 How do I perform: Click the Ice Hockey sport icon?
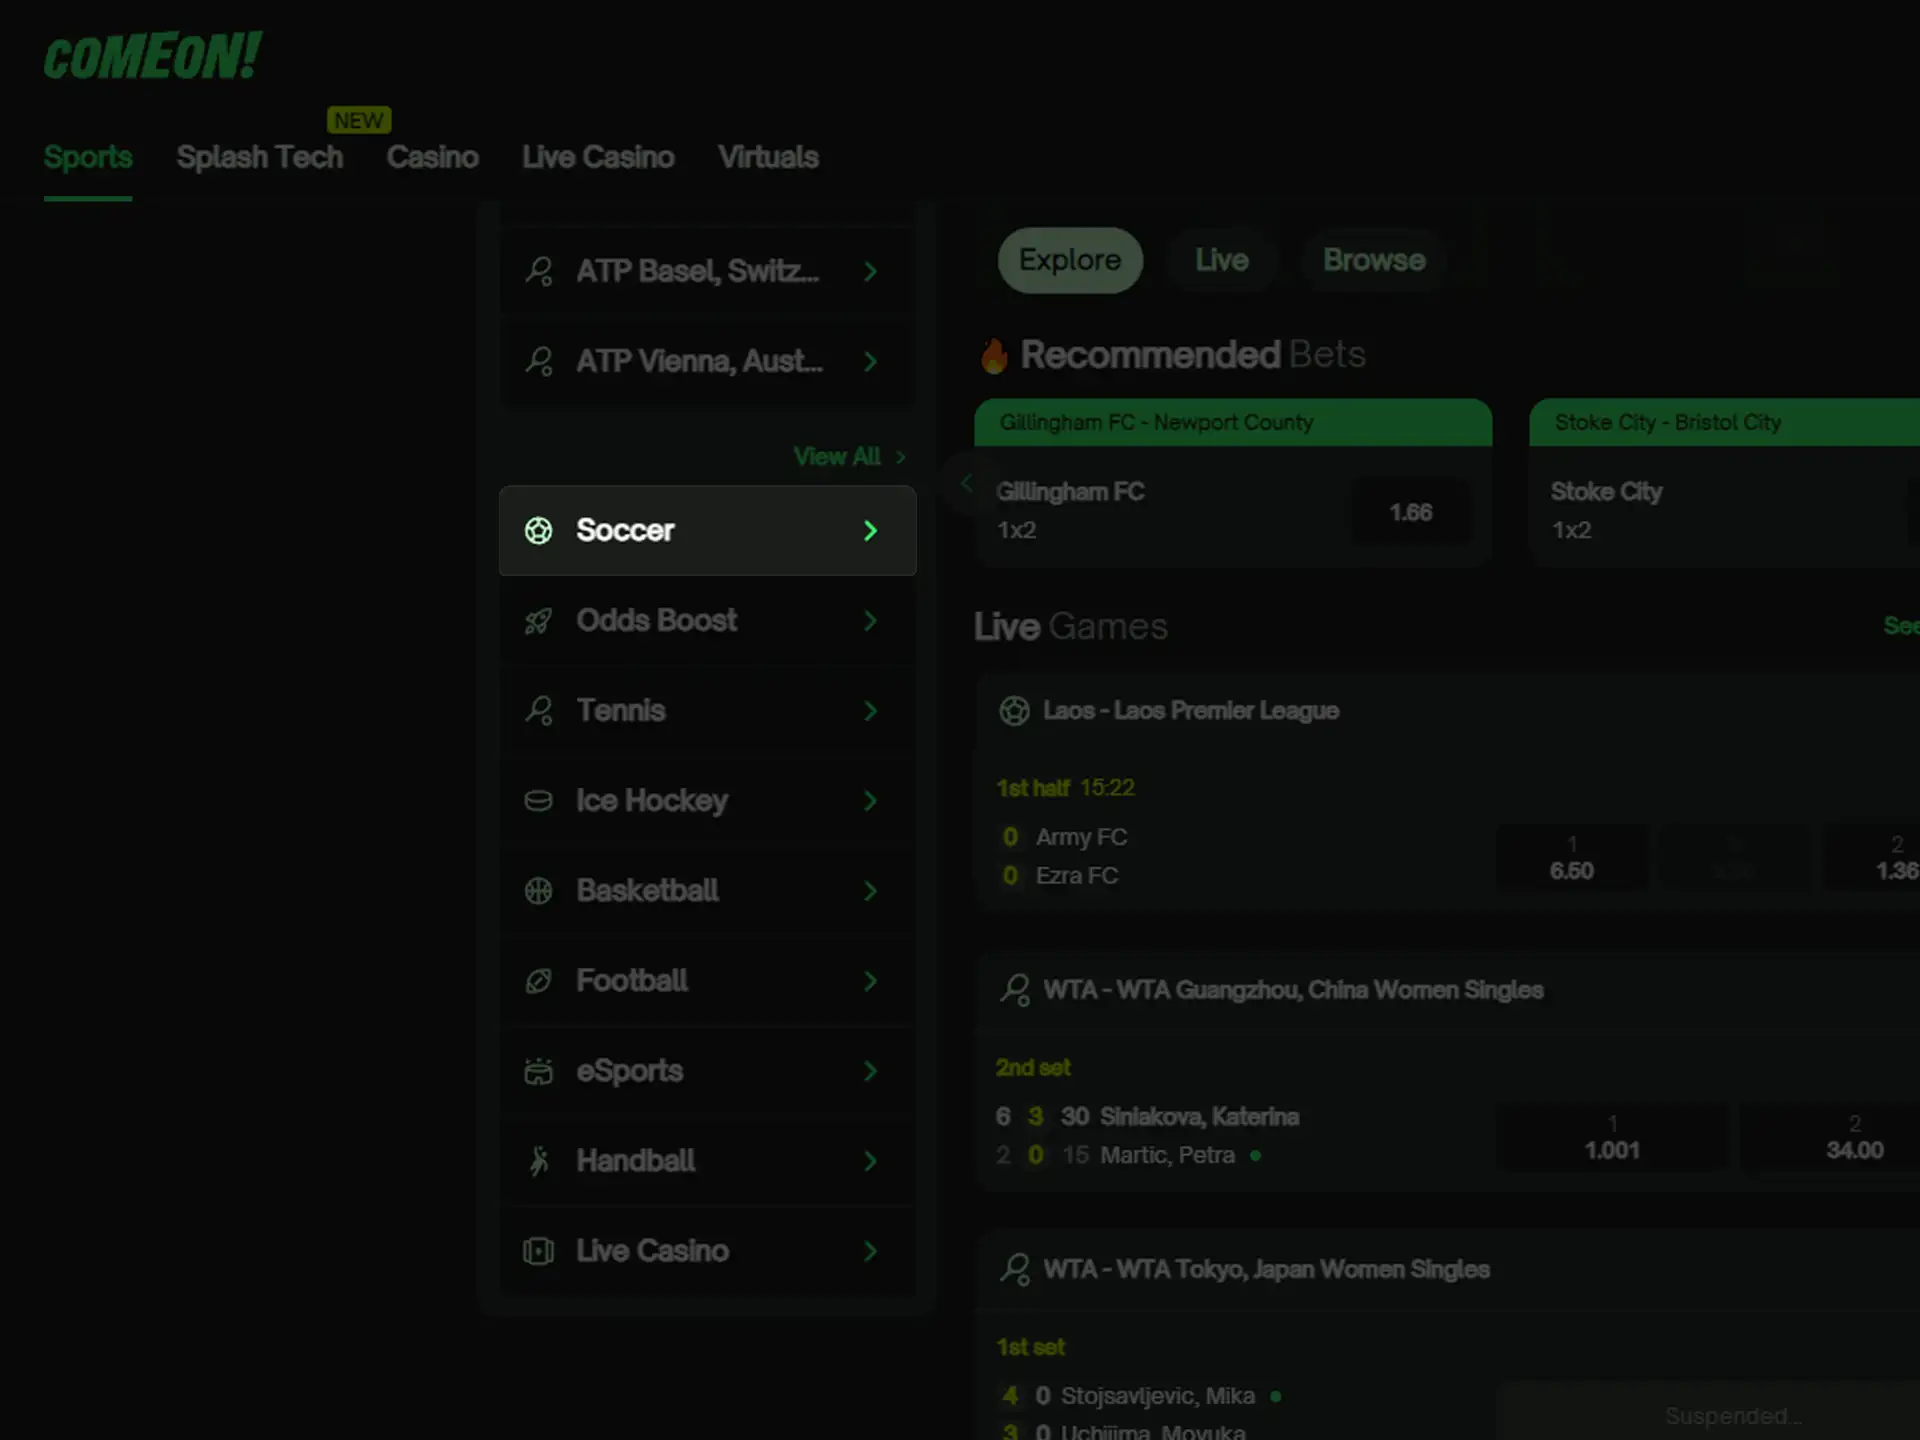coord(538,800)
